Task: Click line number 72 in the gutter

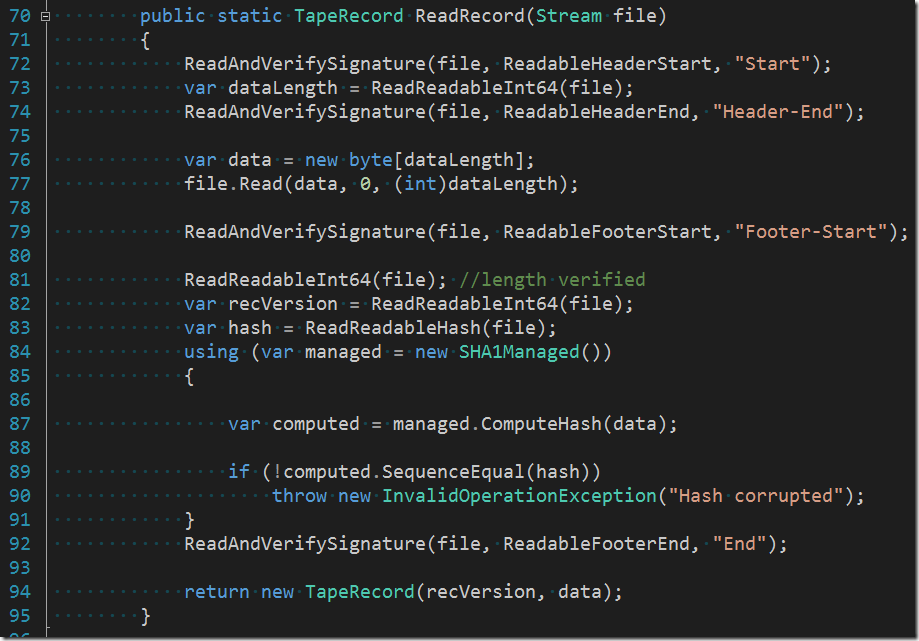Action: [x=20, y=63]
